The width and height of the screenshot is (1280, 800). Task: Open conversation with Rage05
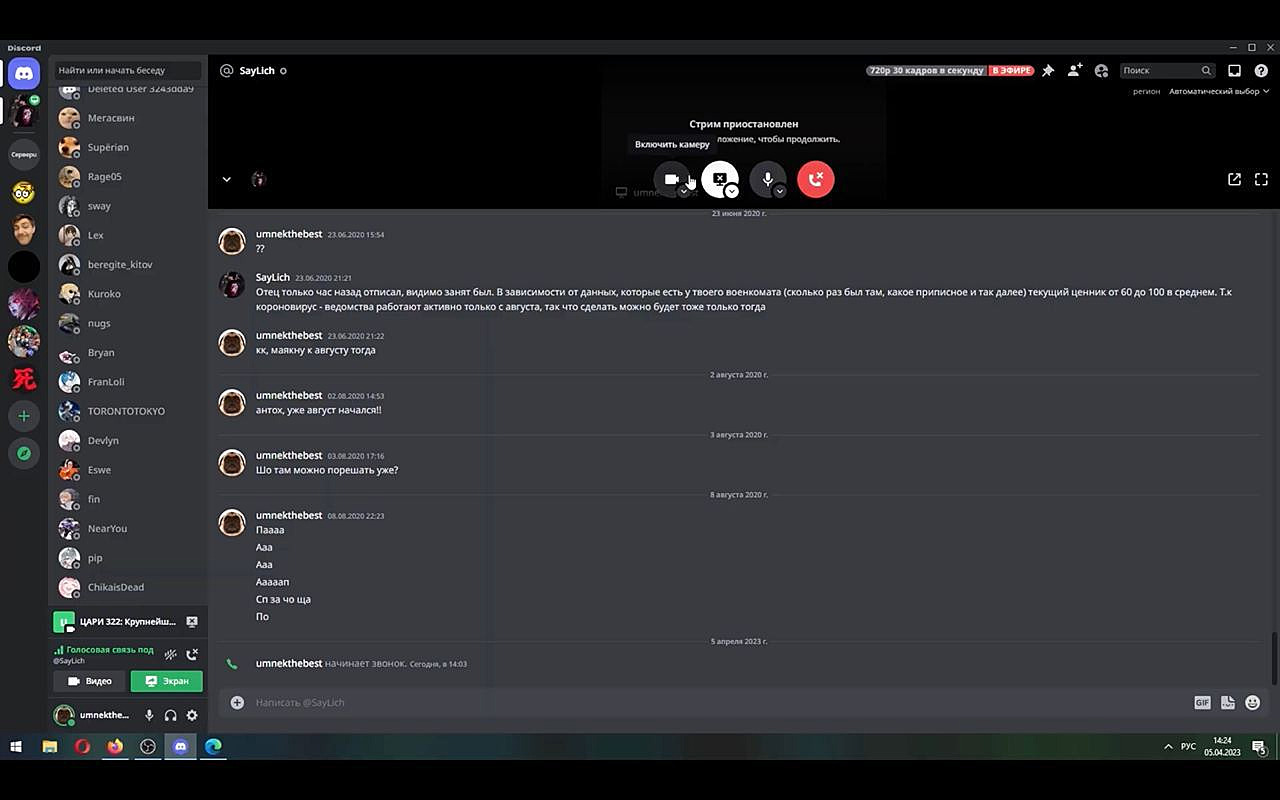(x=128, y=177)
